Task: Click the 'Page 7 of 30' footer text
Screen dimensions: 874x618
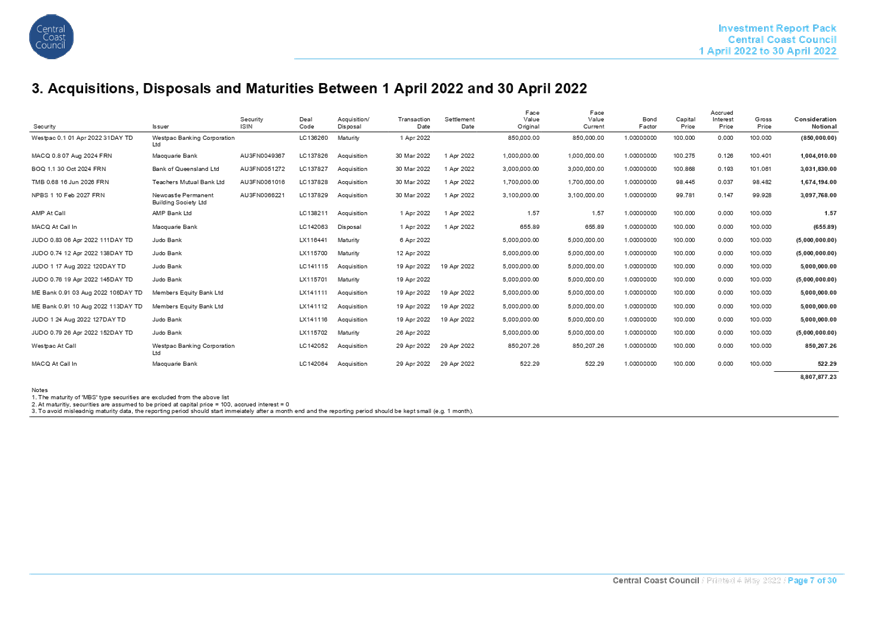Action: click(x=812, y=581)
